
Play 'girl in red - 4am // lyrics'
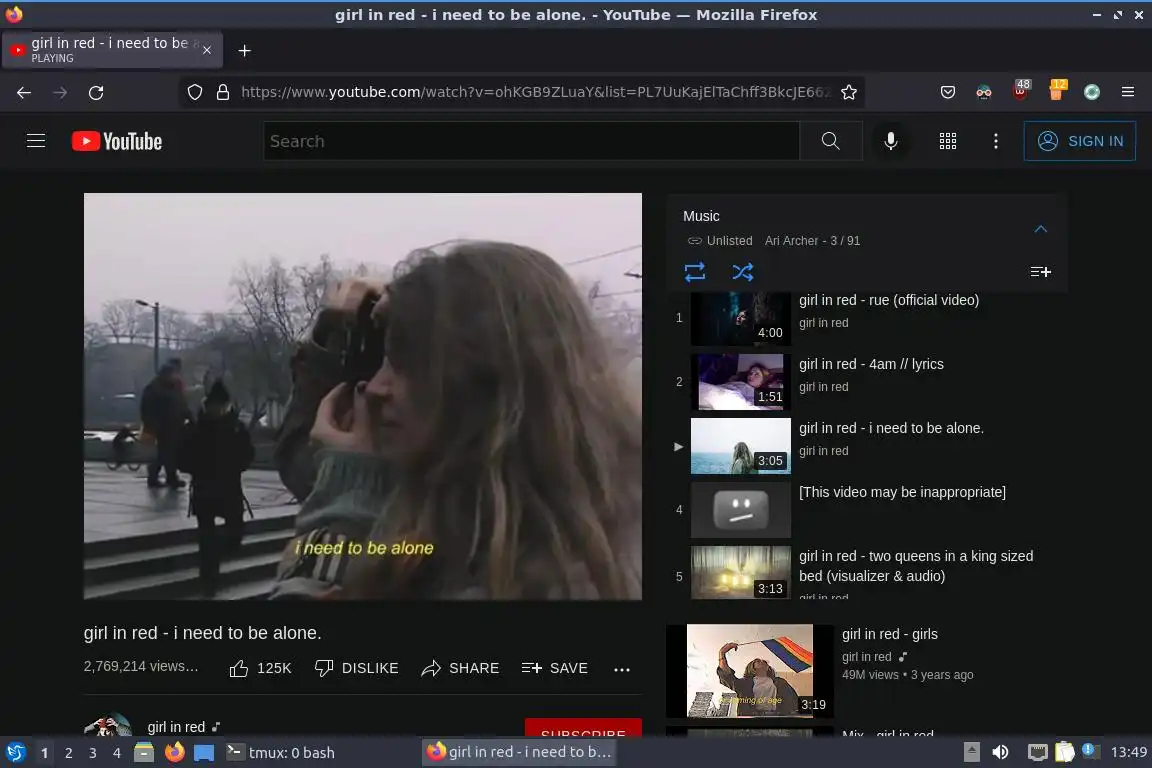[871, 364]
